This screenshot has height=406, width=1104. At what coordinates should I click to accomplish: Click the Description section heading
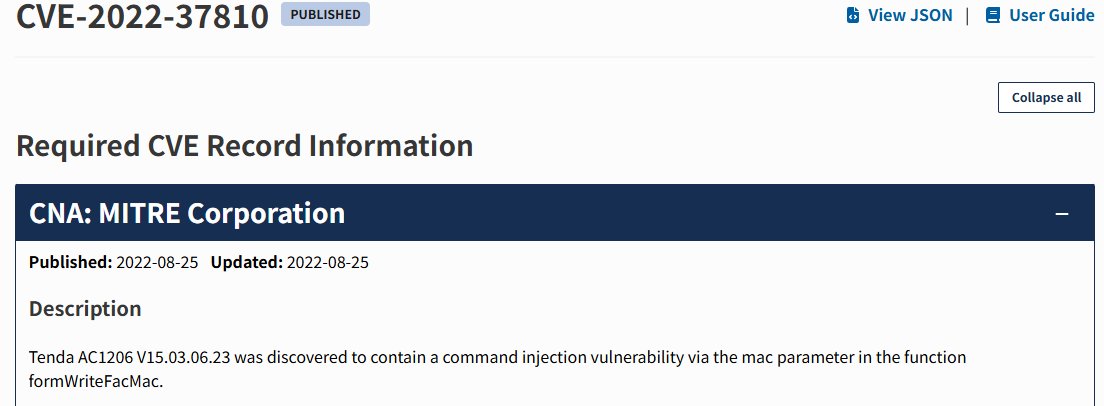point(85,309)
